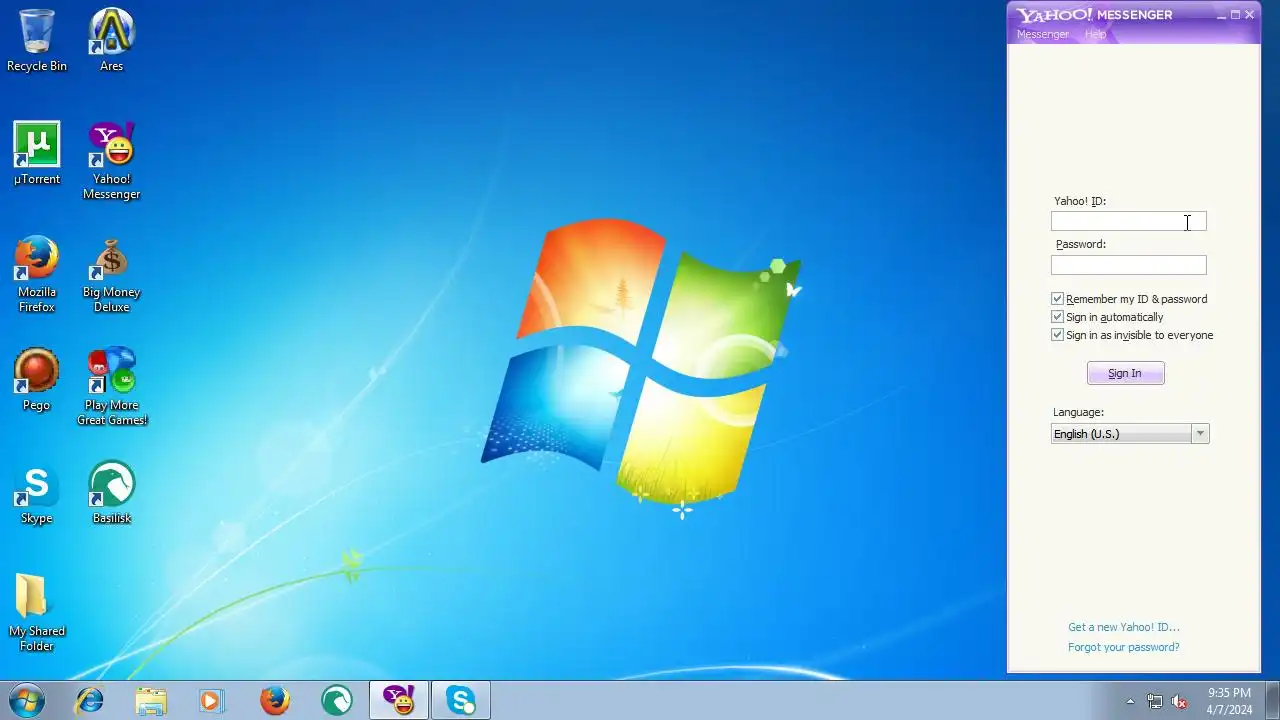Select the Yahoo! Messenger desktop shortcut
Screen dimensions: 1280x720
point(111,160)
